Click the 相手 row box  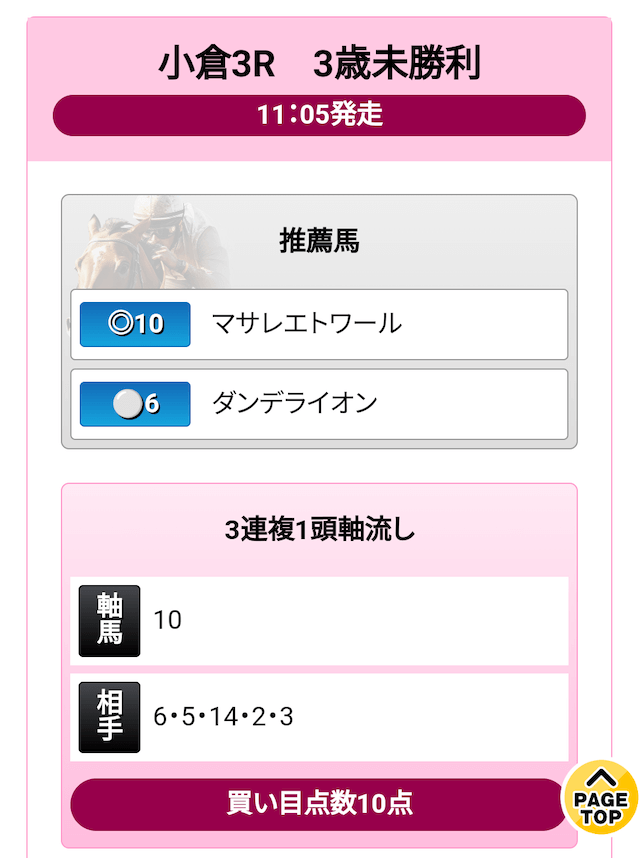[319, 717]
